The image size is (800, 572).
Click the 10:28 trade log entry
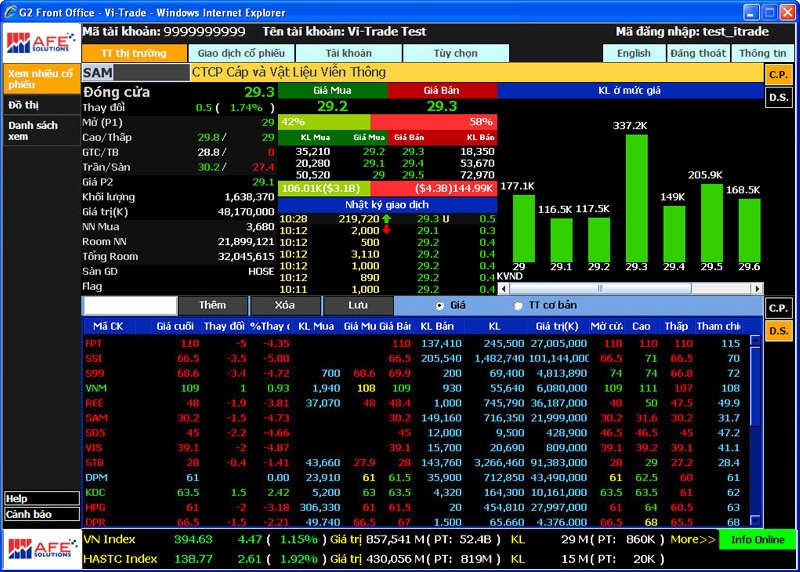pos(387,219)
